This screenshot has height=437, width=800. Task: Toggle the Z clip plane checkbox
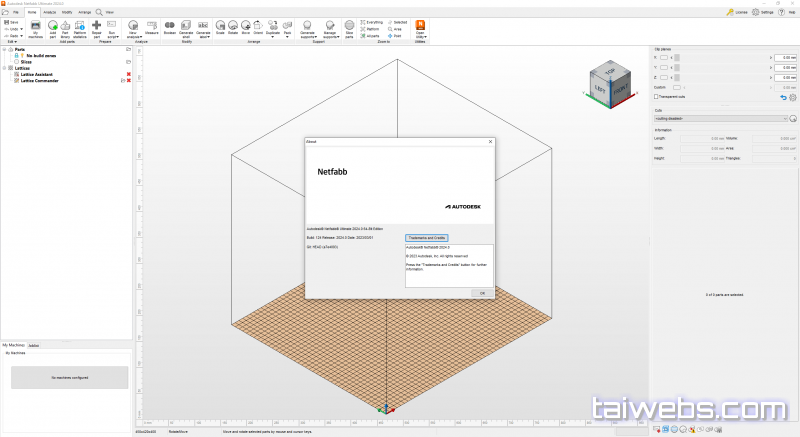coord(663,77)
